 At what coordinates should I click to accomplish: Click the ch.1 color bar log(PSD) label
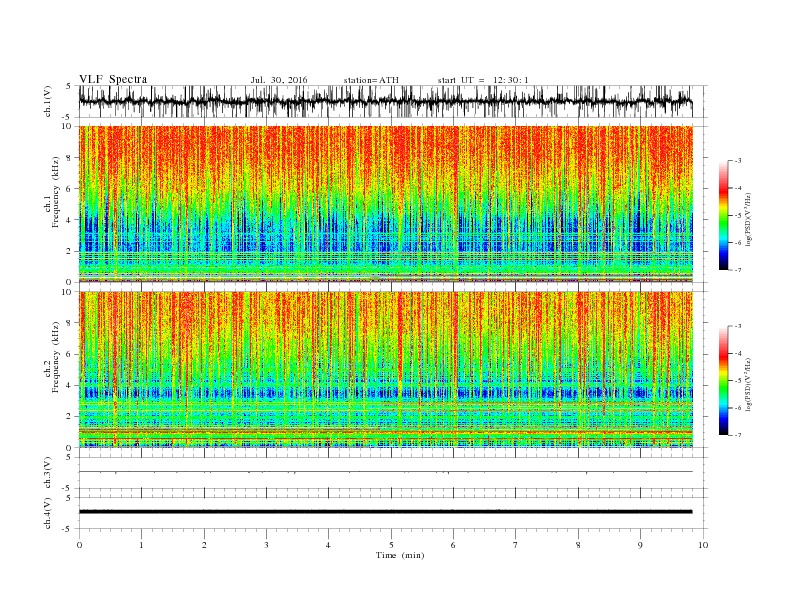pos(748,220)
